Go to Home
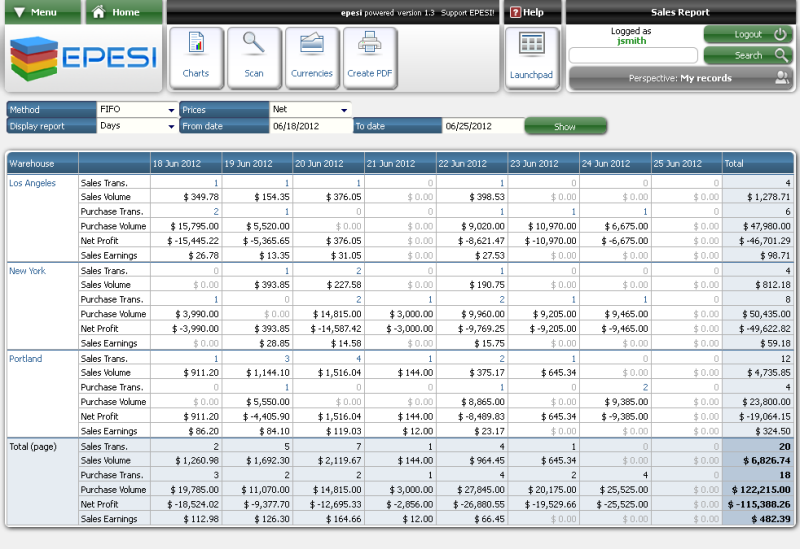800x549 pixels. click(x=124, y=12)
